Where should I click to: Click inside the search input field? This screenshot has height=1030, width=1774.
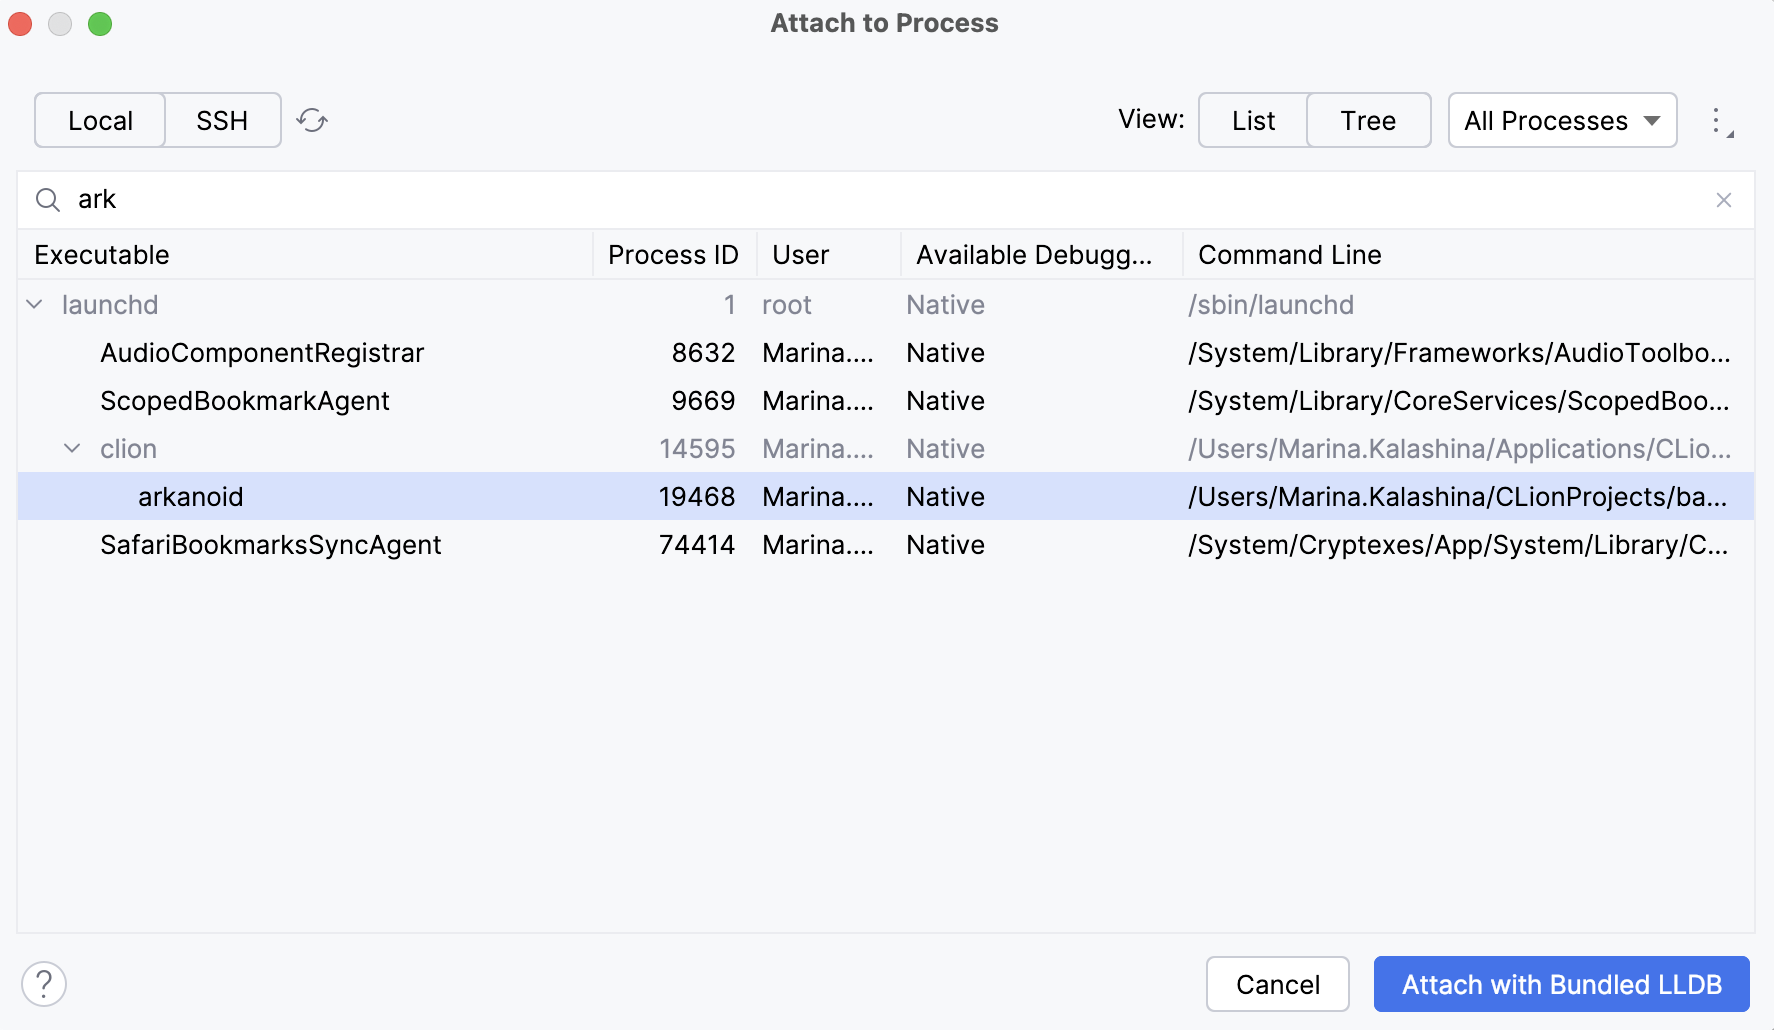pyautogui.click(x=400, y=199)
